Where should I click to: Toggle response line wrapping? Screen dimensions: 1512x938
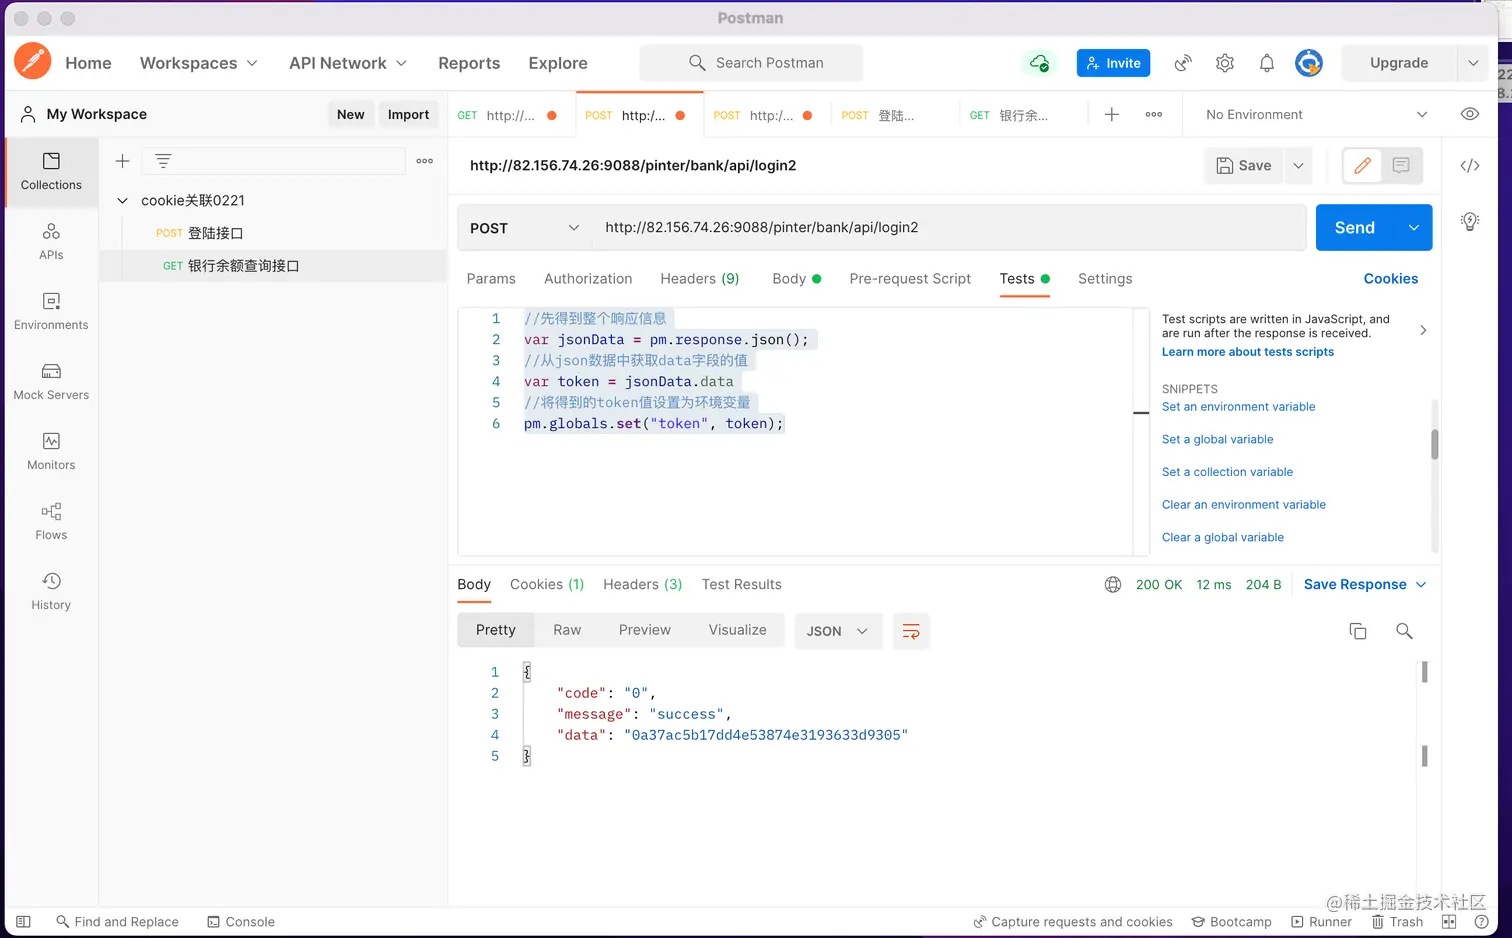[911, 631]
